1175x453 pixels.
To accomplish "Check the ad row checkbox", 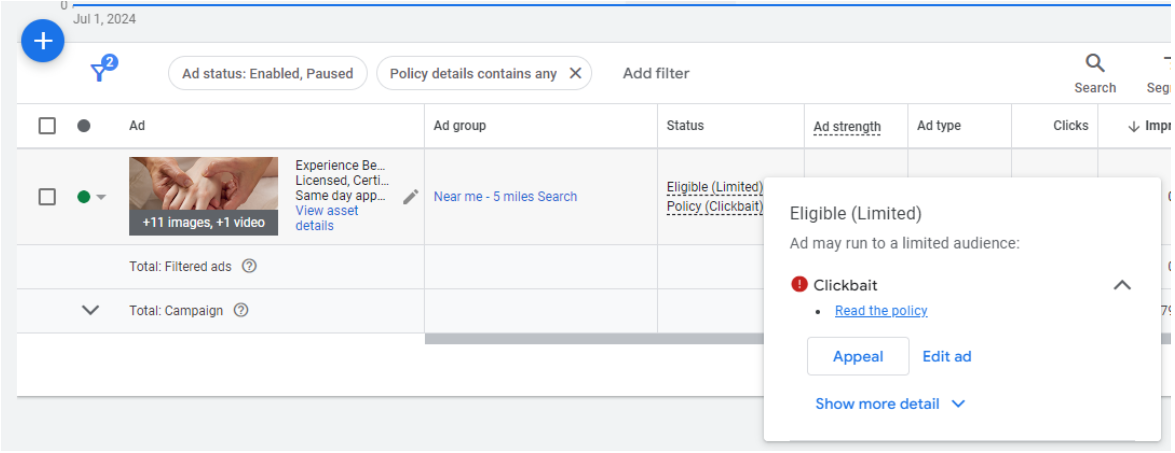I will coord(47,197).
